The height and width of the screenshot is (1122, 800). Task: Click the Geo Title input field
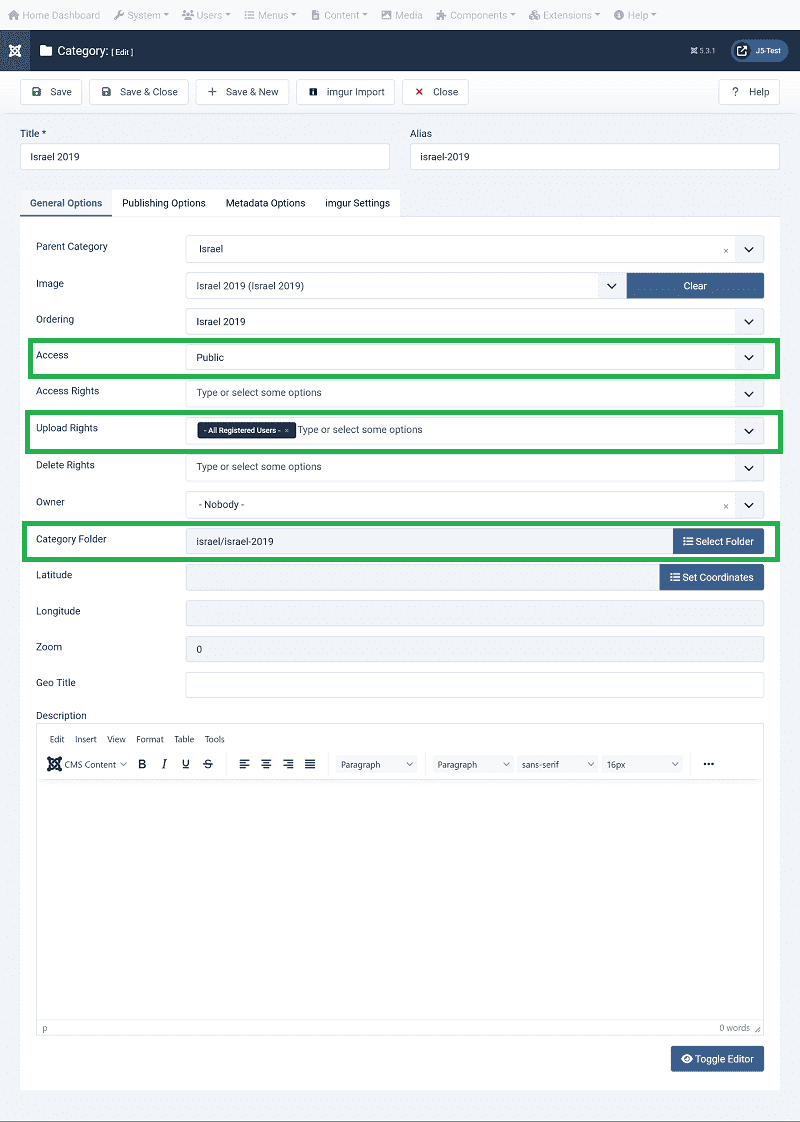coord(474,684)
